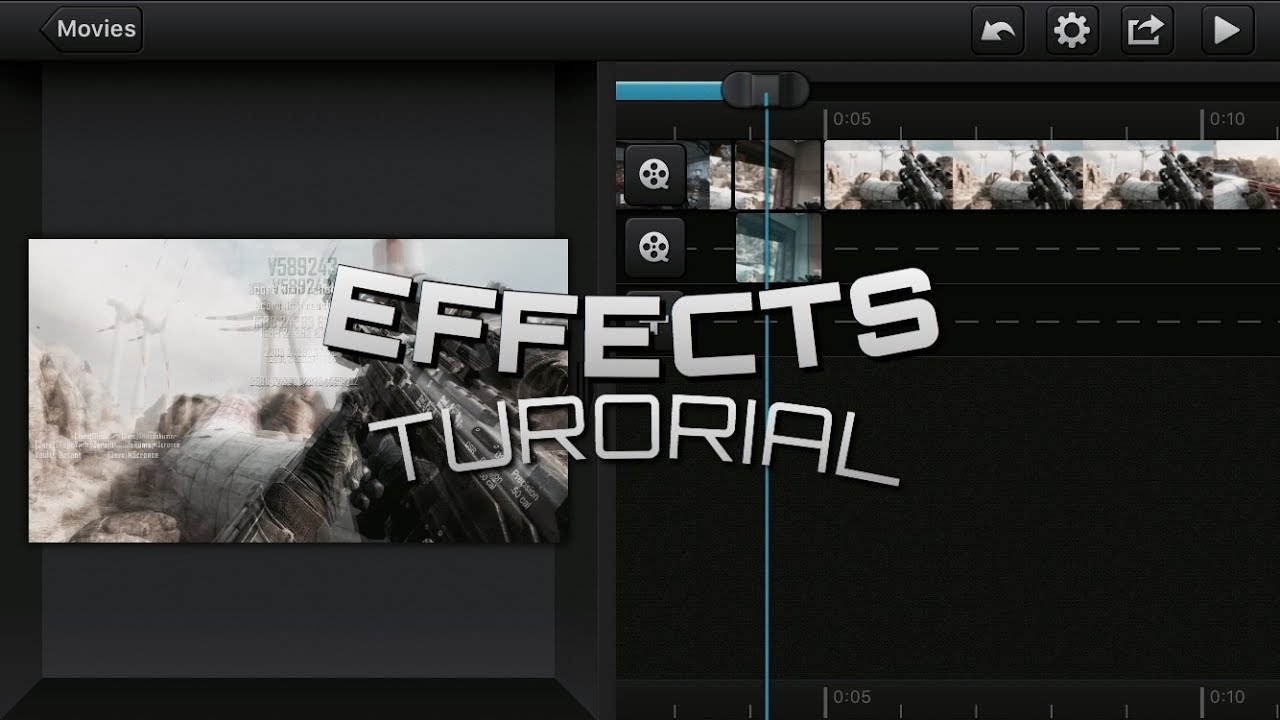Select the second video track reel icon
This screenshot has height=720, width=1280.
pos(655,246)
